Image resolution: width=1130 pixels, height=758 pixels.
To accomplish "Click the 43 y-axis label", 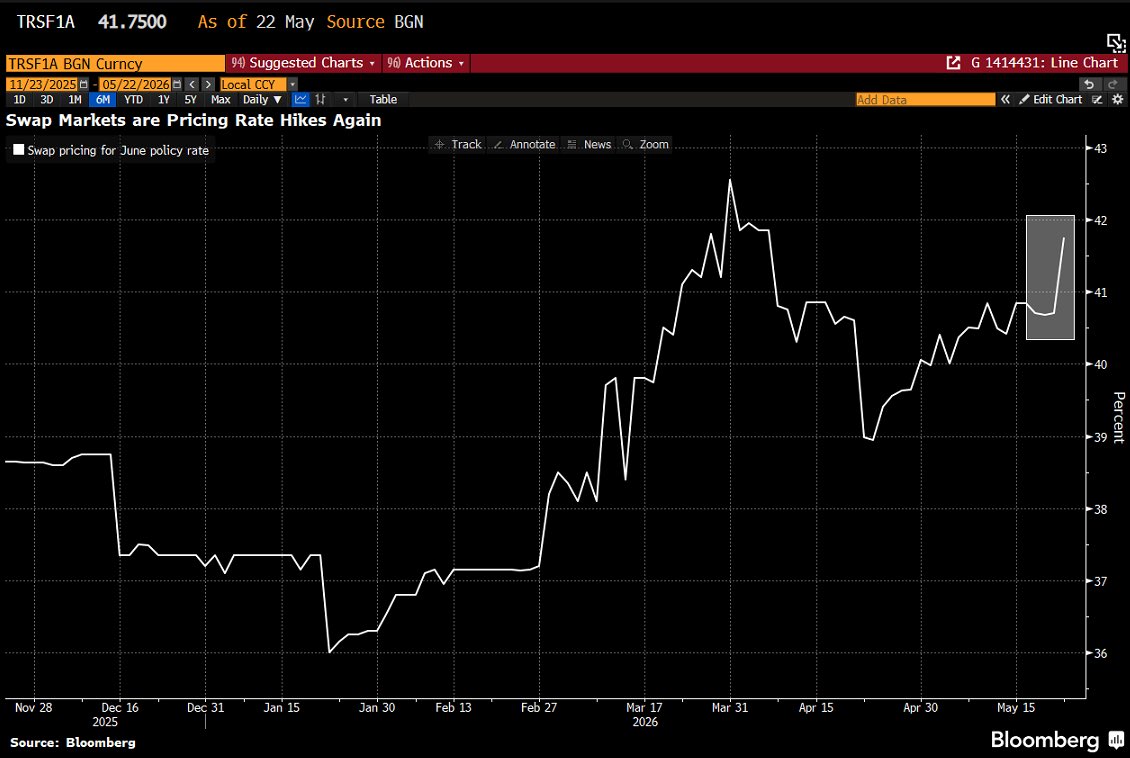I will click(x=1100, y=148).
